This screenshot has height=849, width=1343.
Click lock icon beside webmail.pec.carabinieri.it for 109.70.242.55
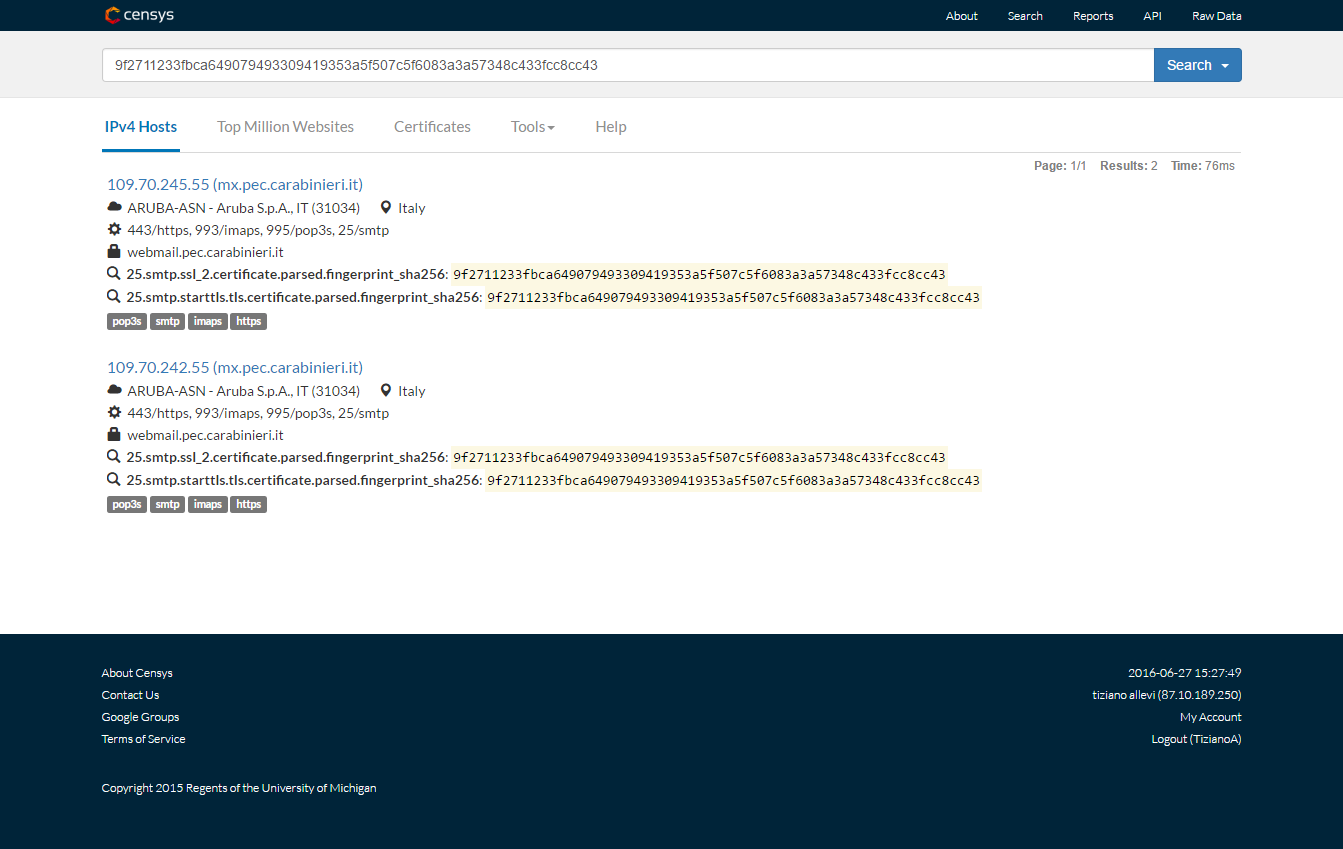pyautogui.click(x=114, y=435)
